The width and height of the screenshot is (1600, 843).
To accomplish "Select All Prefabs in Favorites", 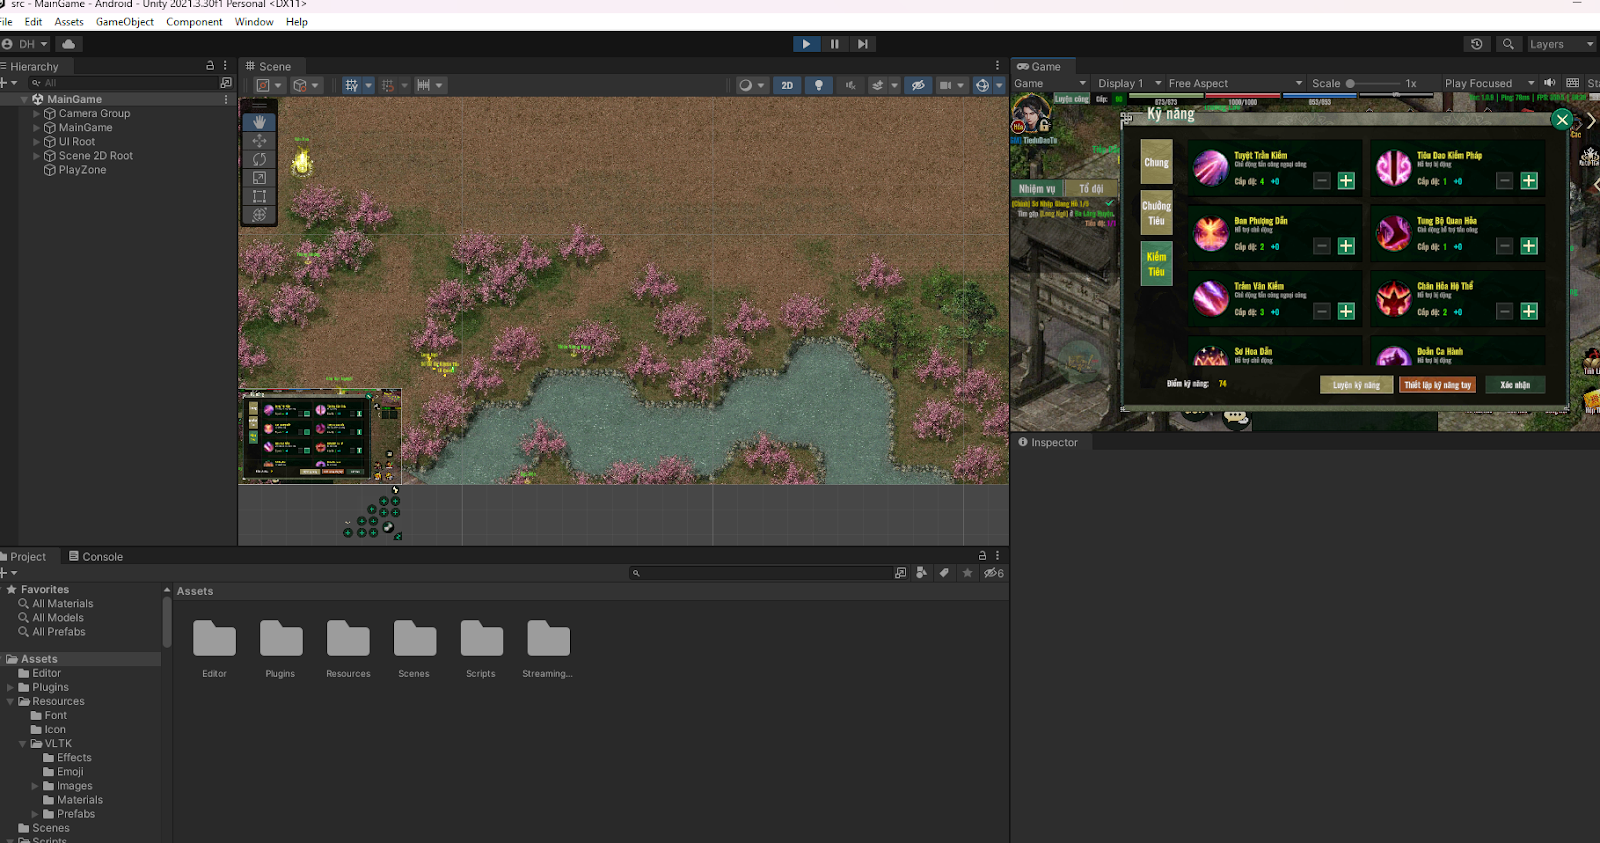I will pos(52,631).
